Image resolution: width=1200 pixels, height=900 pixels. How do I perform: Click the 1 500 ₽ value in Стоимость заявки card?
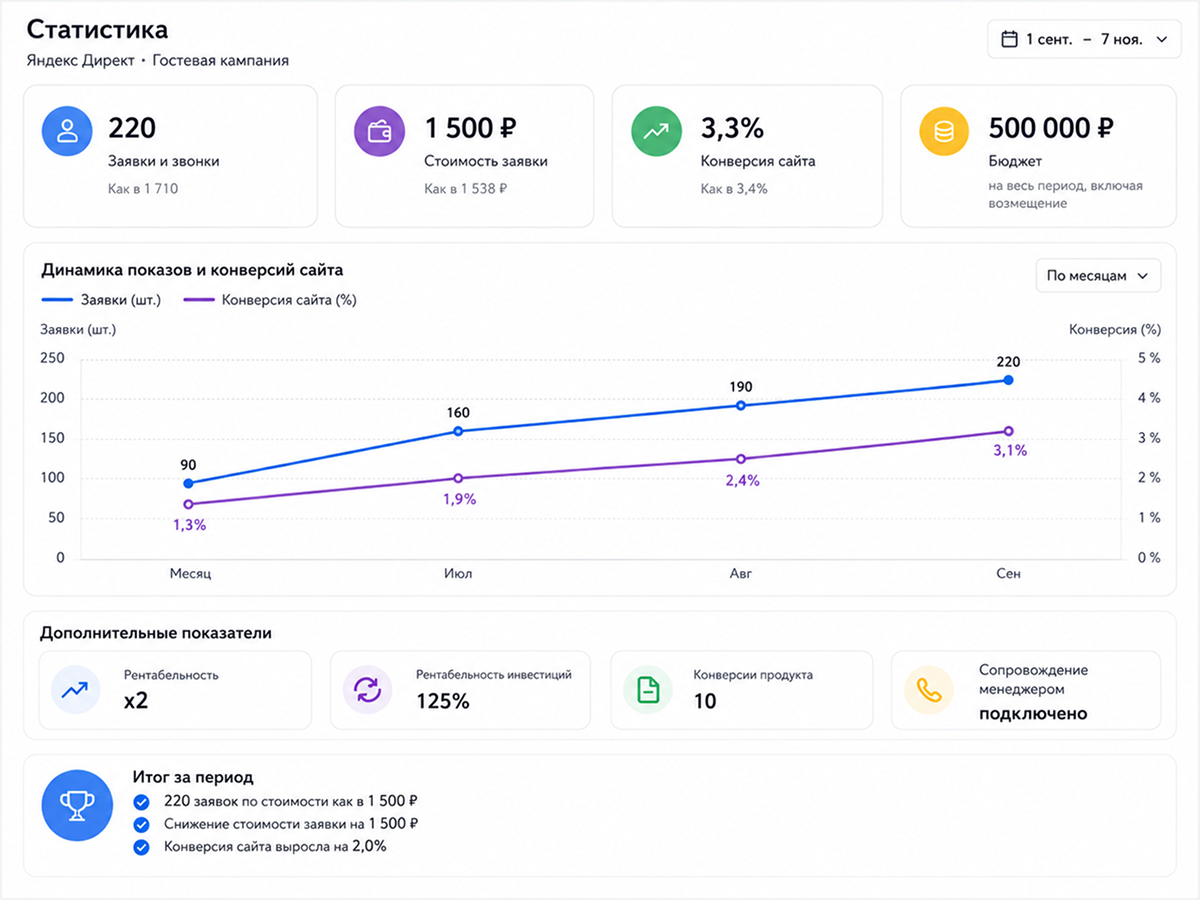pyautogui.click(x=470, y=128)
